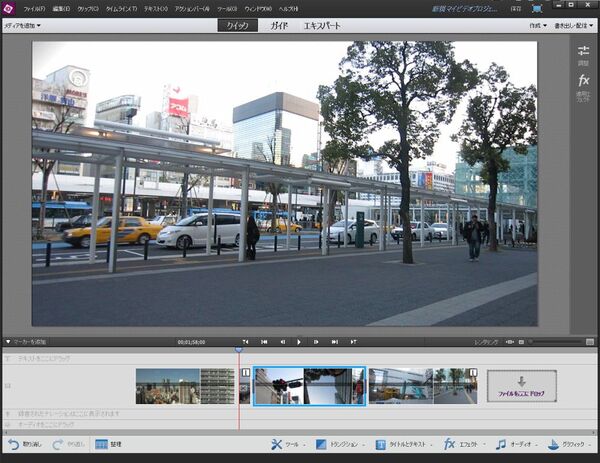600x463 pixels.
Task: Click the timeline zoom slider
Action: coord(555,342)
